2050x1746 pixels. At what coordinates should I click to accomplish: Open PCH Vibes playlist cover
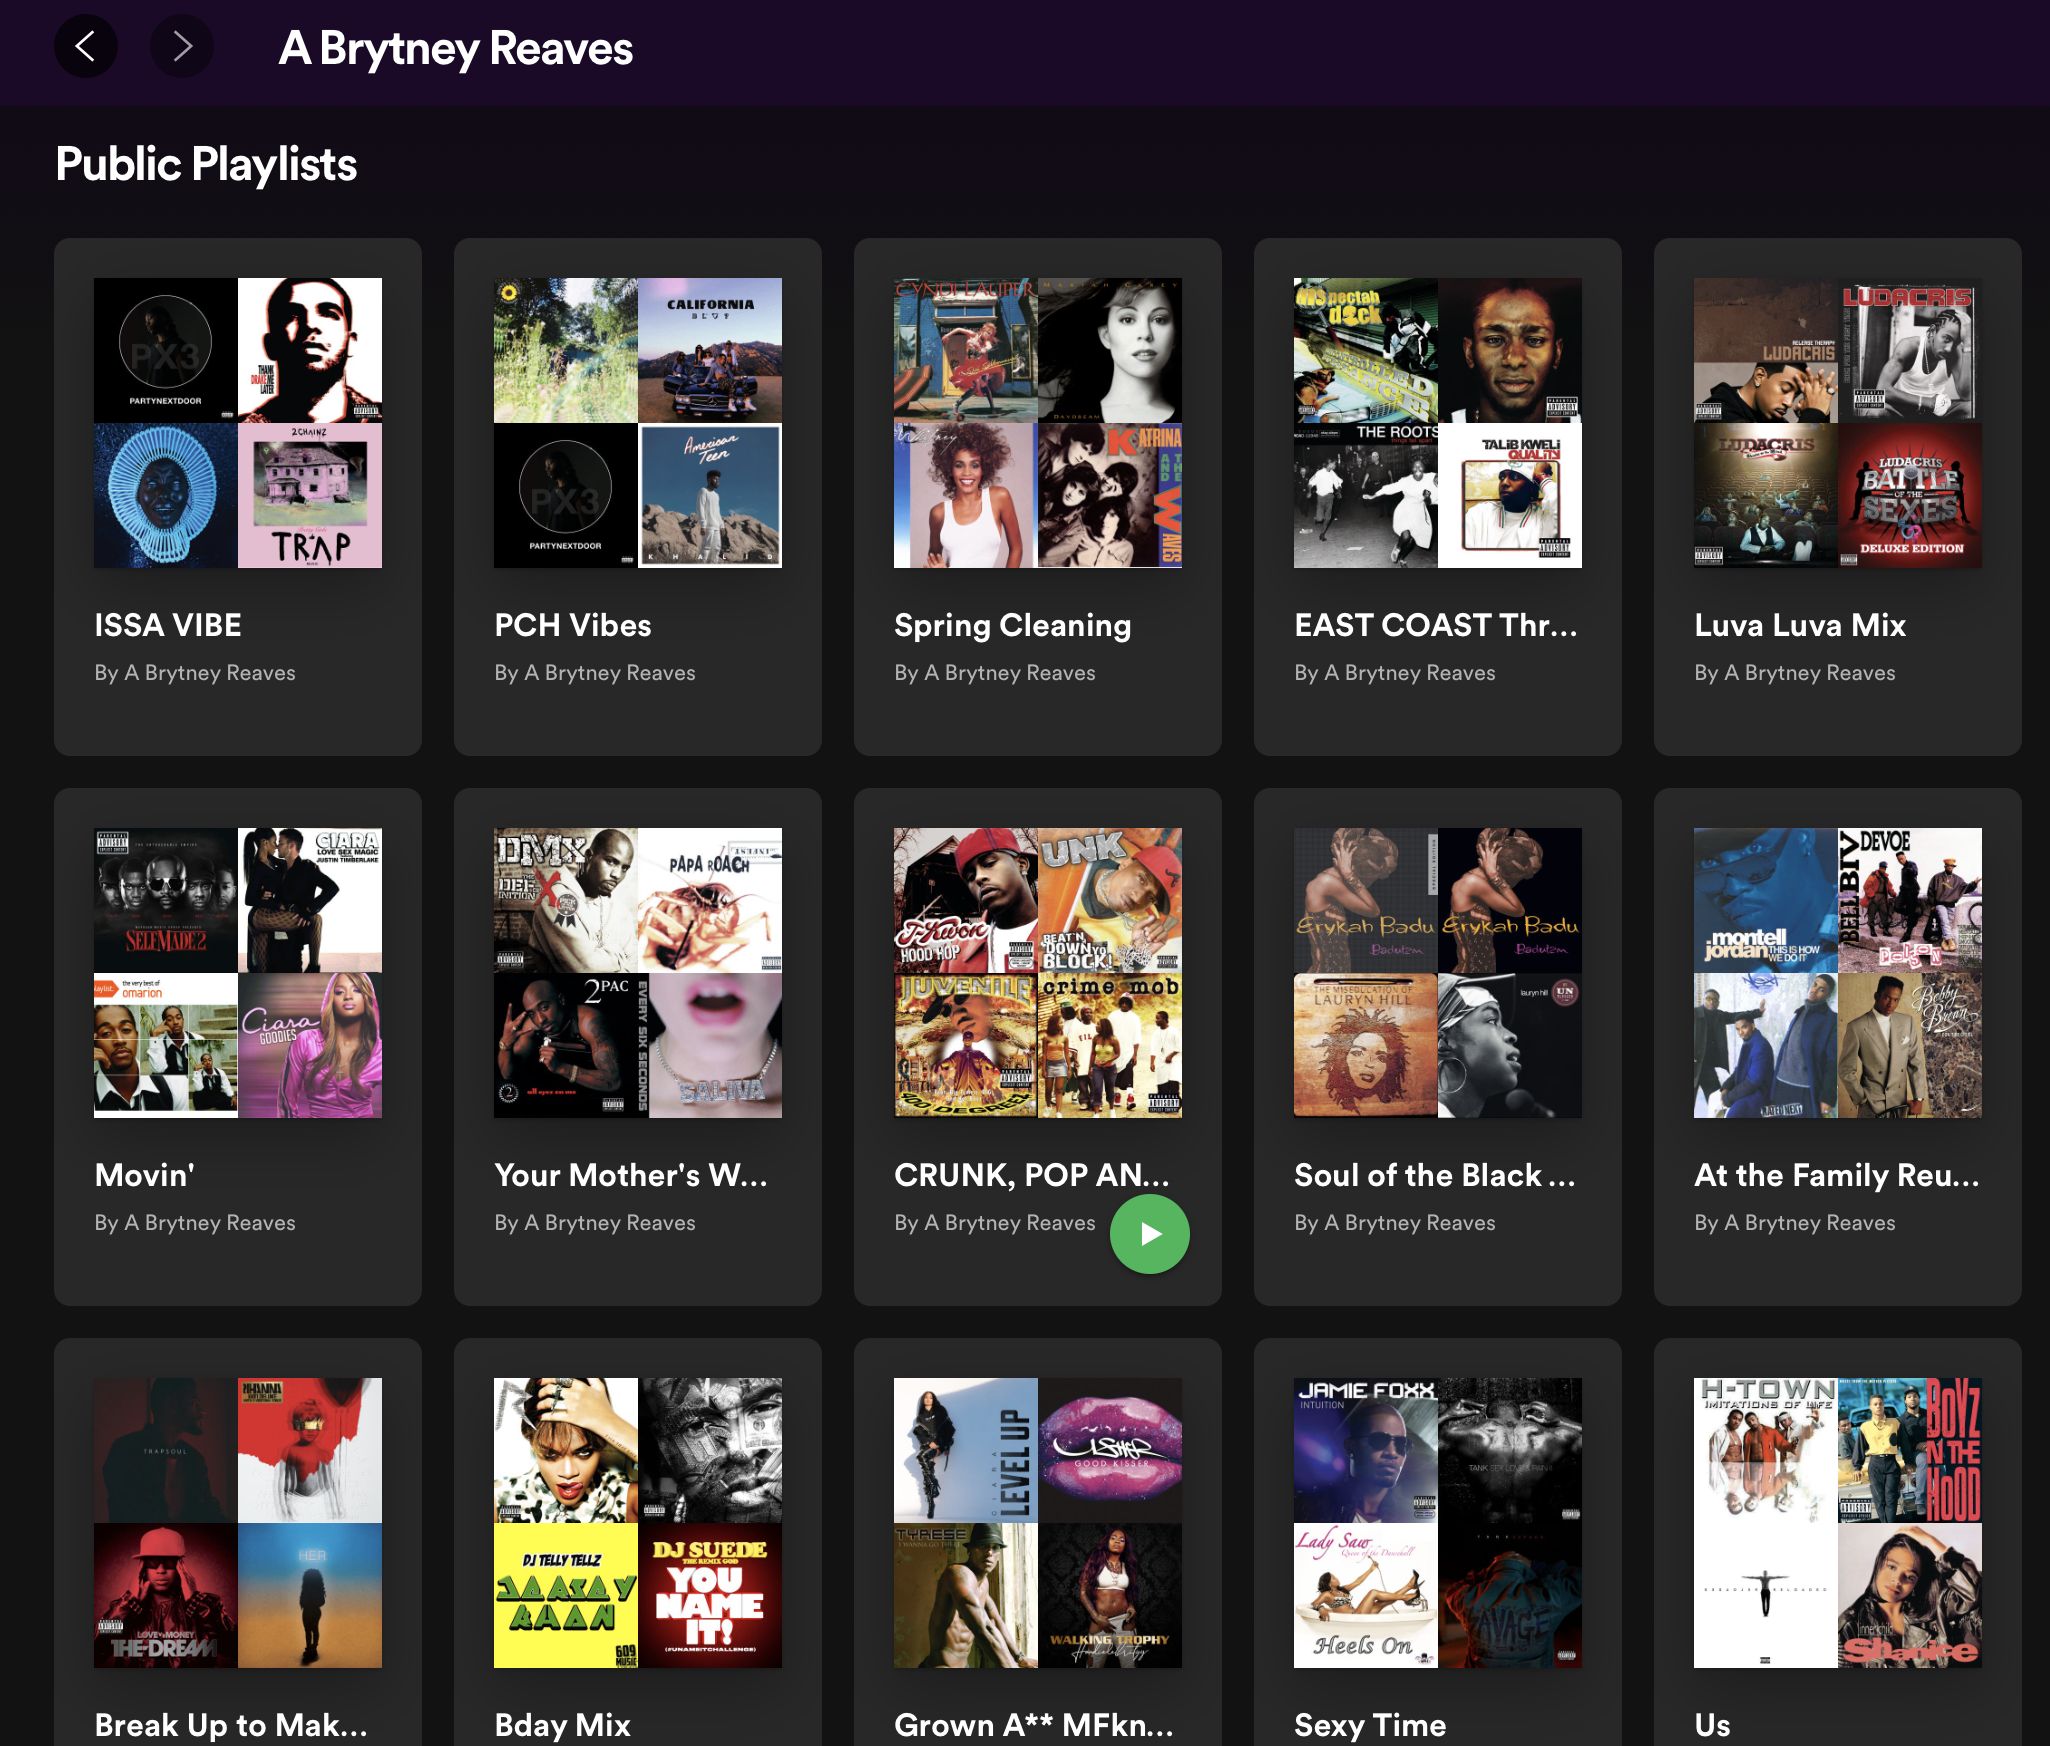point(638,423)
